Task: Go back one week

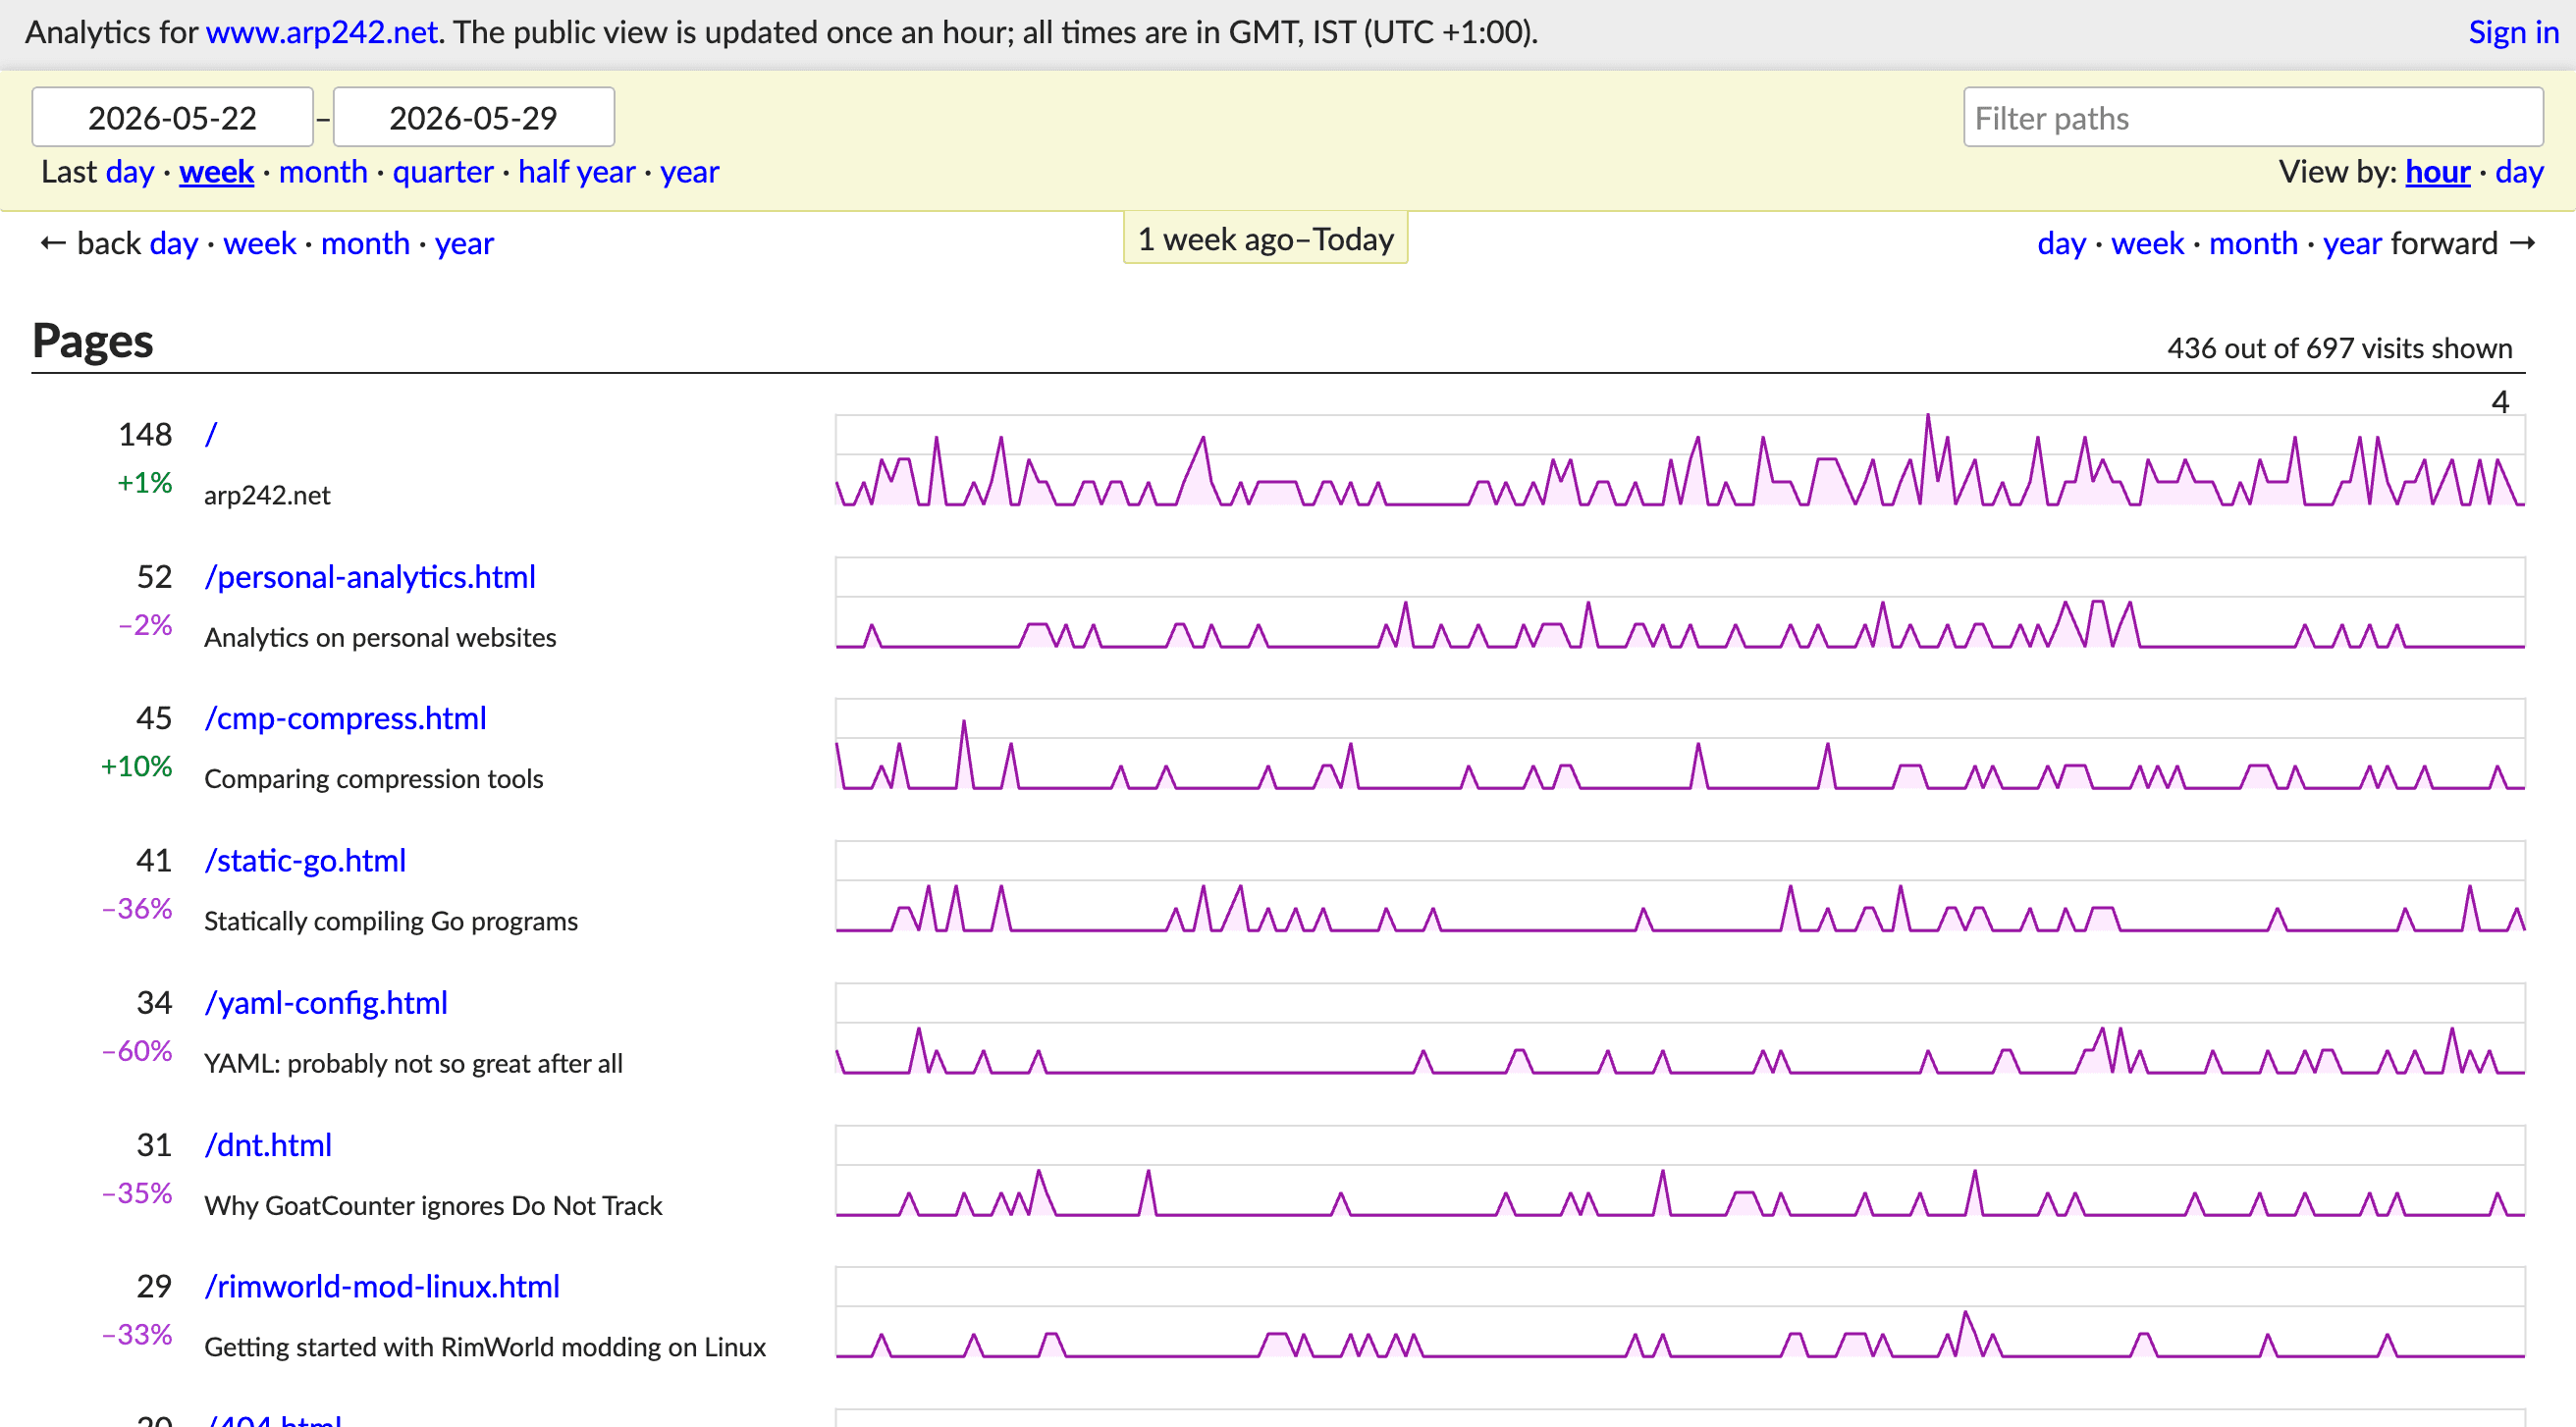Action: pyautogui.click(x=260, y=243)
